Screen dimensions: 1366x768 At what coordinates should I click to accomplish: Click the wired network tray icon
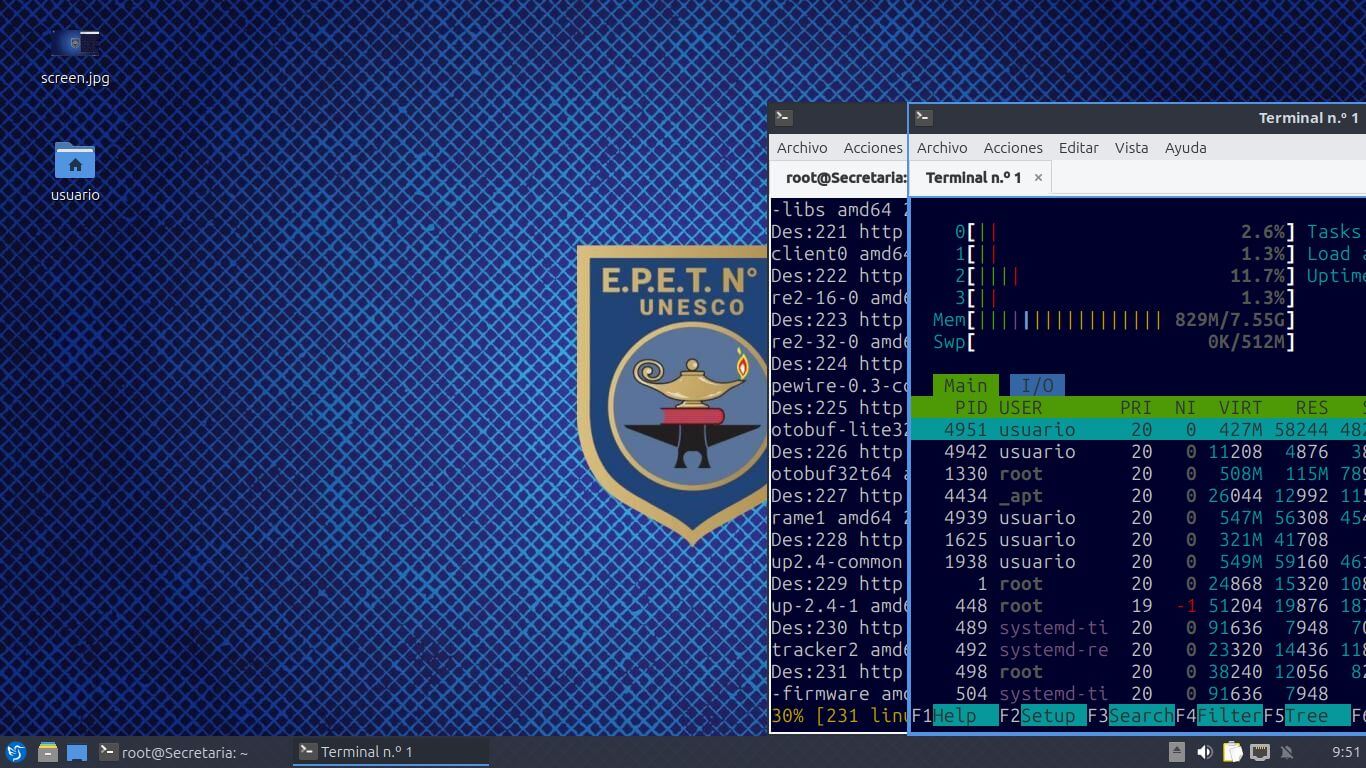tap(1260, 752)
